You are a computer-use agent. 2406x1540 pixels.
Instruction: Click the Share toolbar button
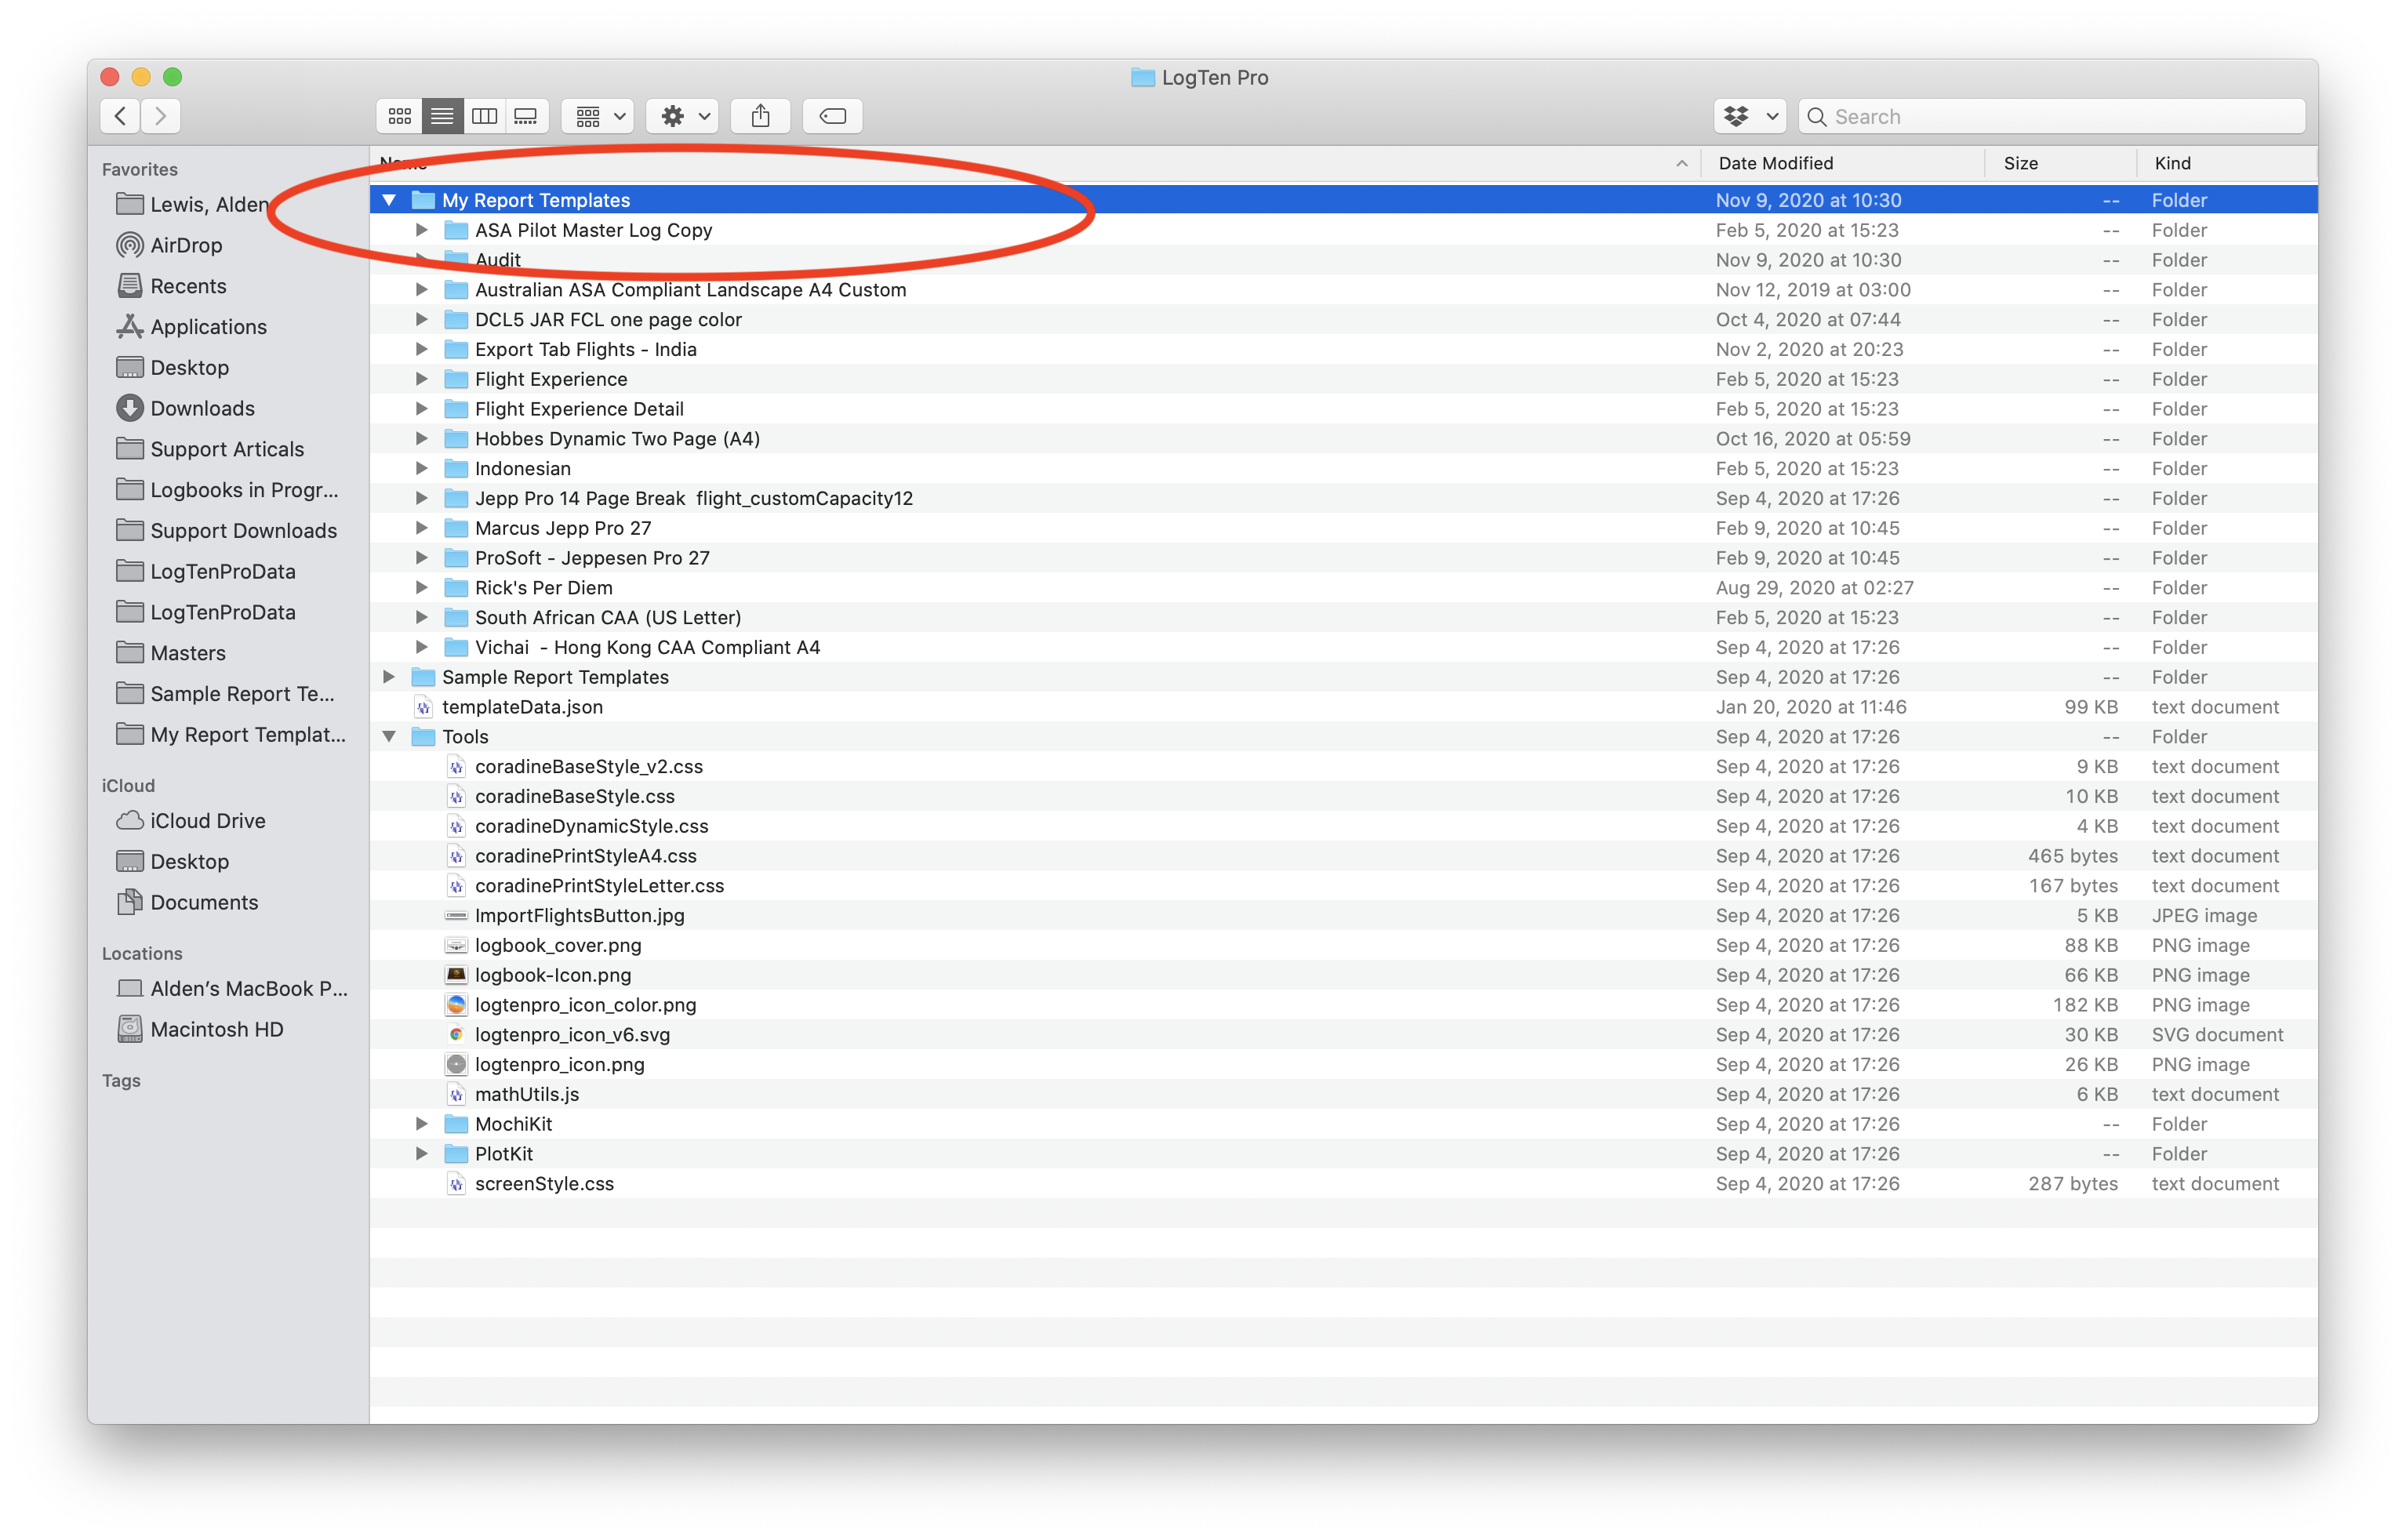coord(760,116)
